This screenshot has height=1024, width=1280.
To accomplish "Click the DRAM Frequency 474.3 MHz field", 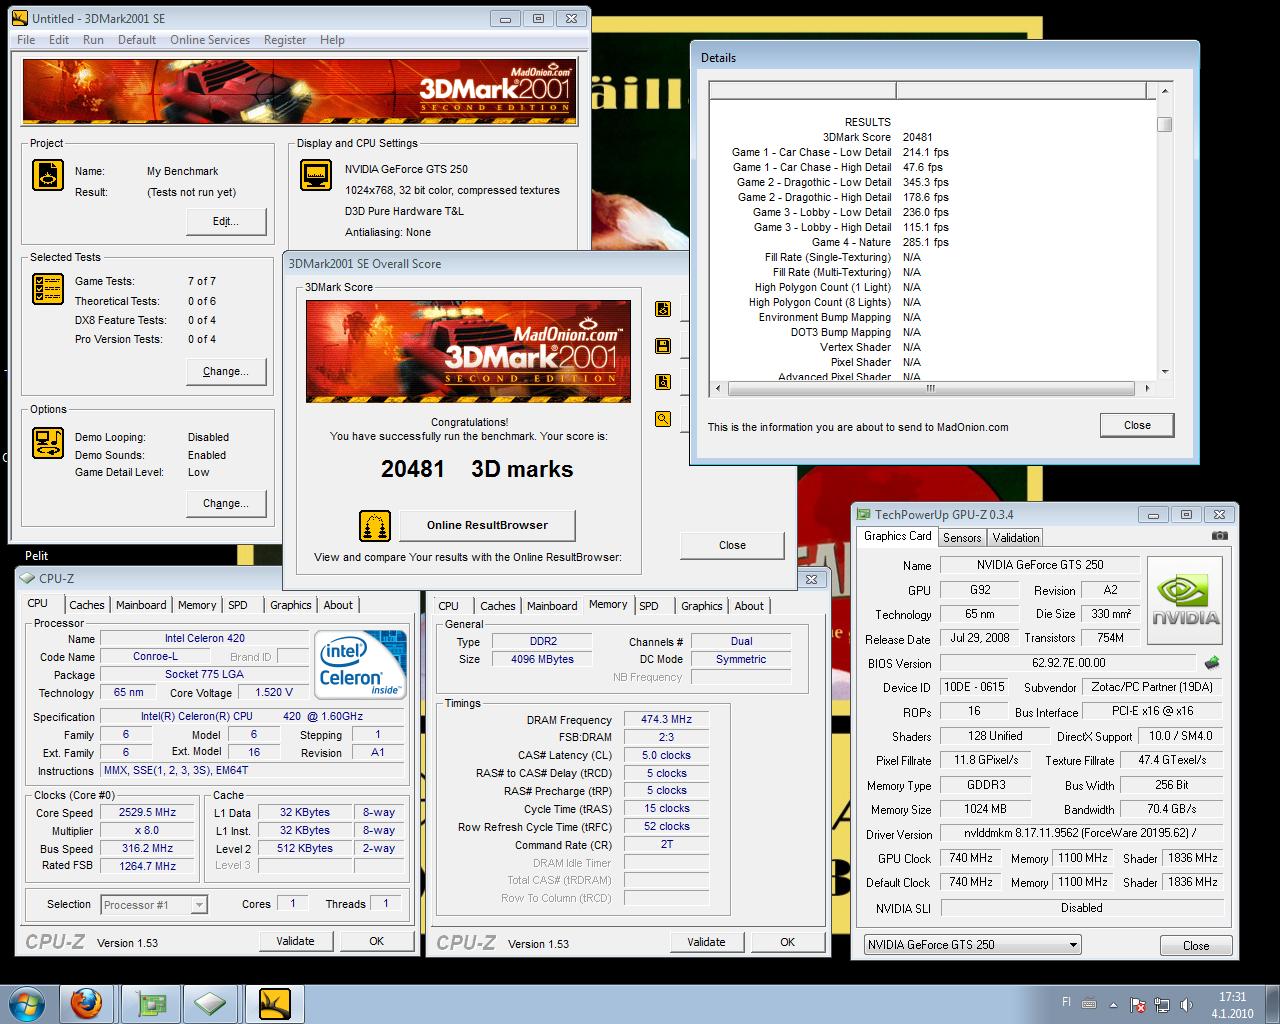I will tap(666, 720).
